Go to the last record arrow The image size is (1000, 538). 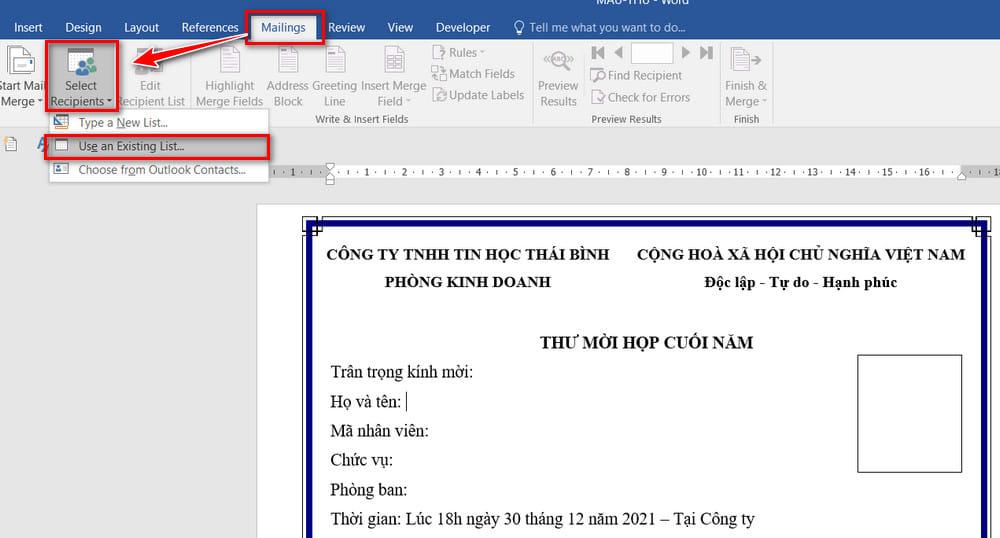(x=707, y=53)
